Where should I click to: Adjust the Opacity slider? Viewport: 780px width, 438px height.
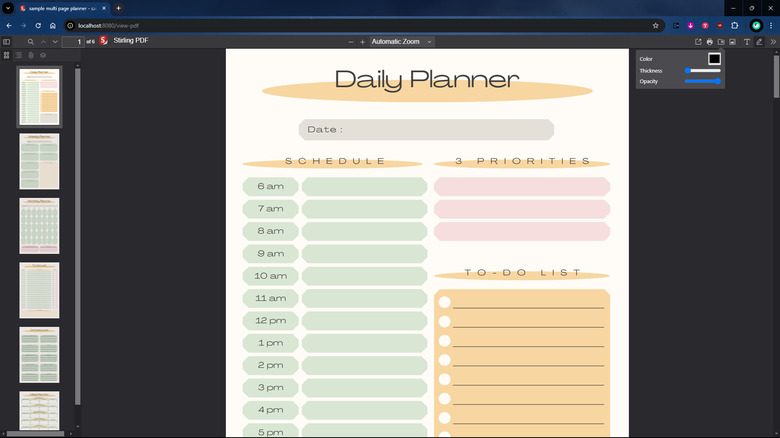pos(702,81)
